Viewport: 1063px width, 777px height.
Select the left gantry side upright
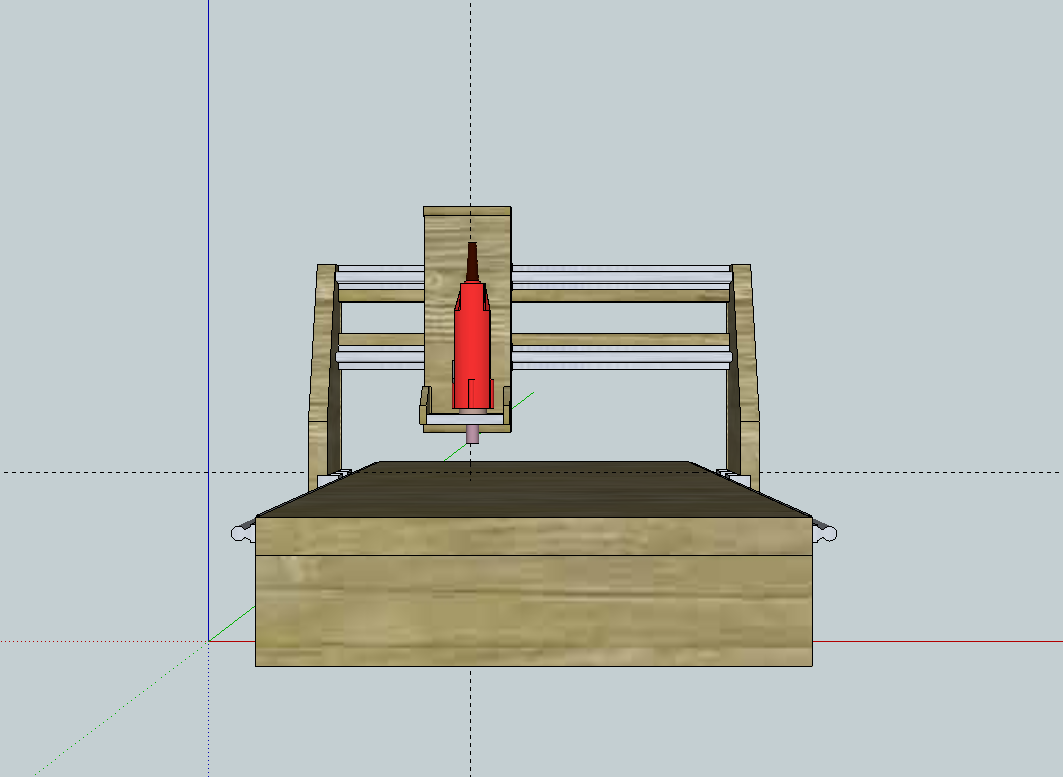point(323,376)
